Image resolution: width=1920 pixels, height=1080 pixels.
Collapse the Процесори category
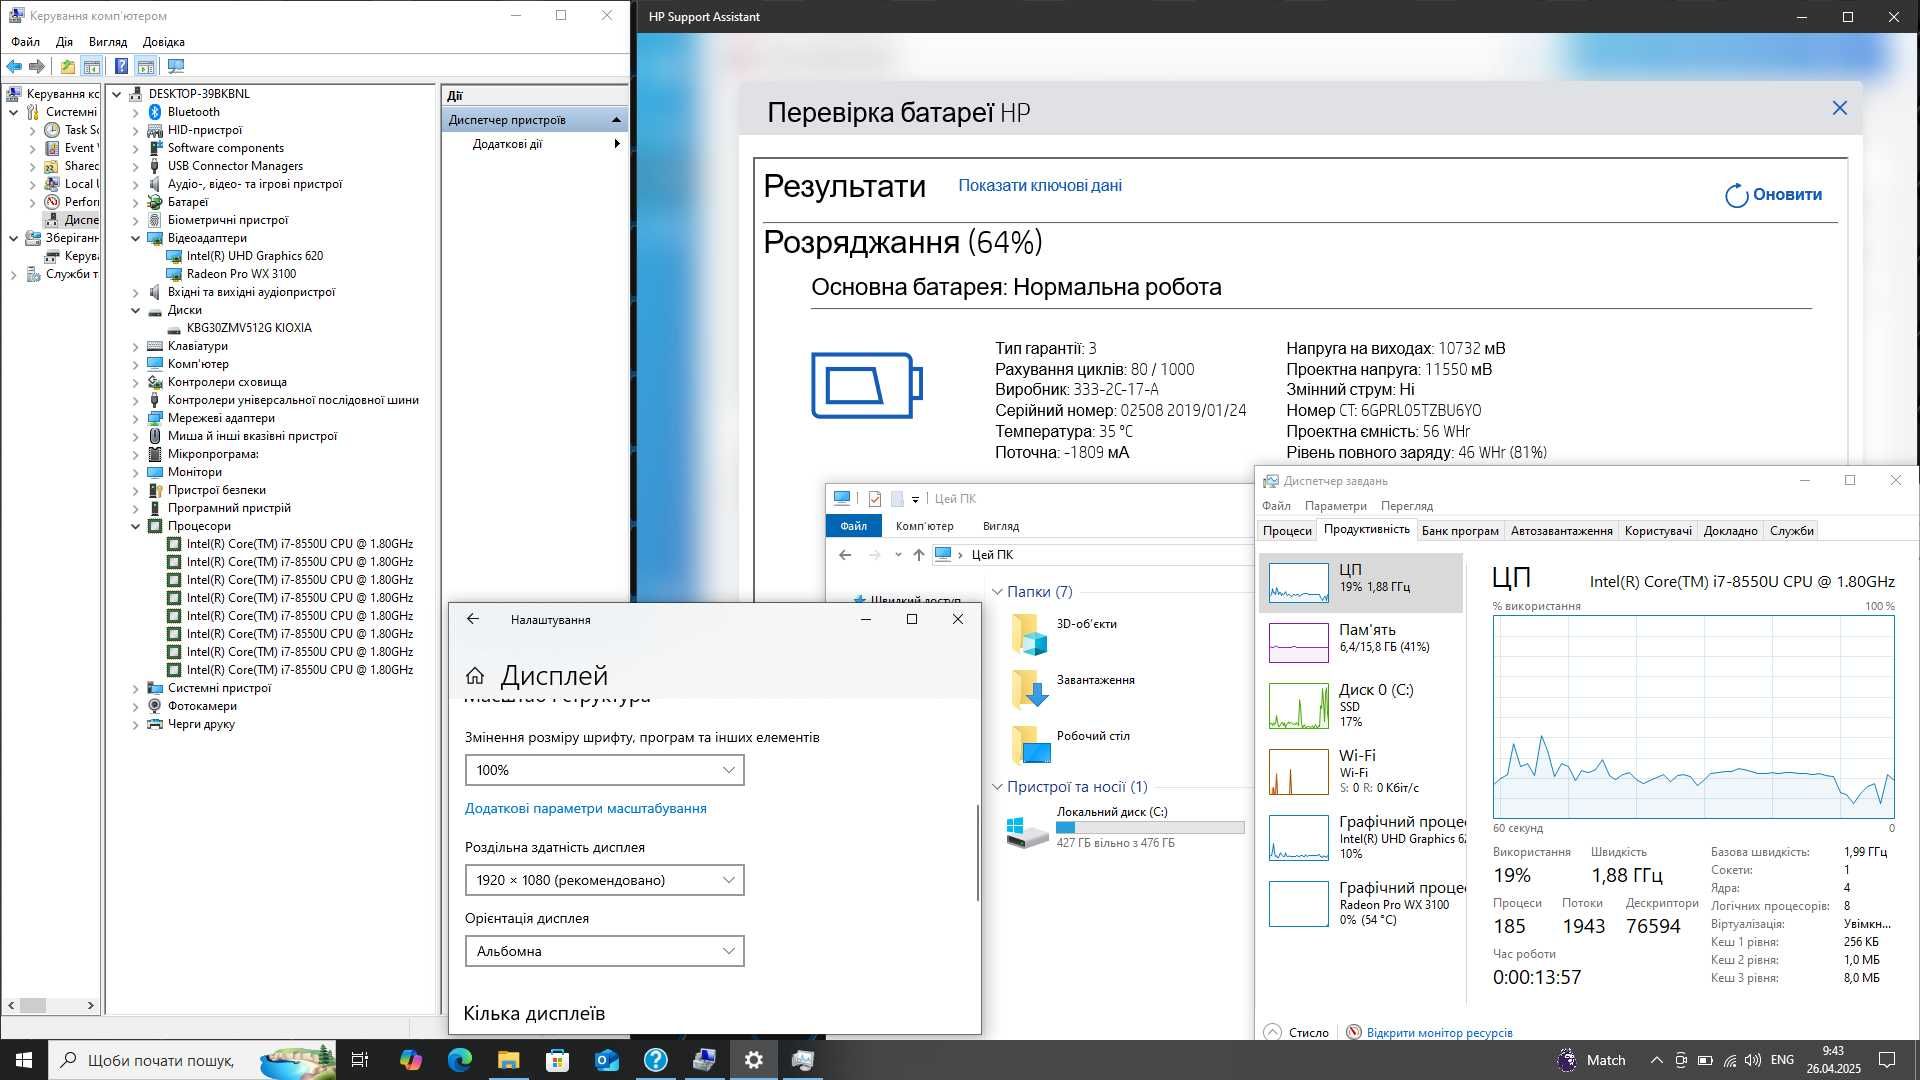tap(136, 526)
